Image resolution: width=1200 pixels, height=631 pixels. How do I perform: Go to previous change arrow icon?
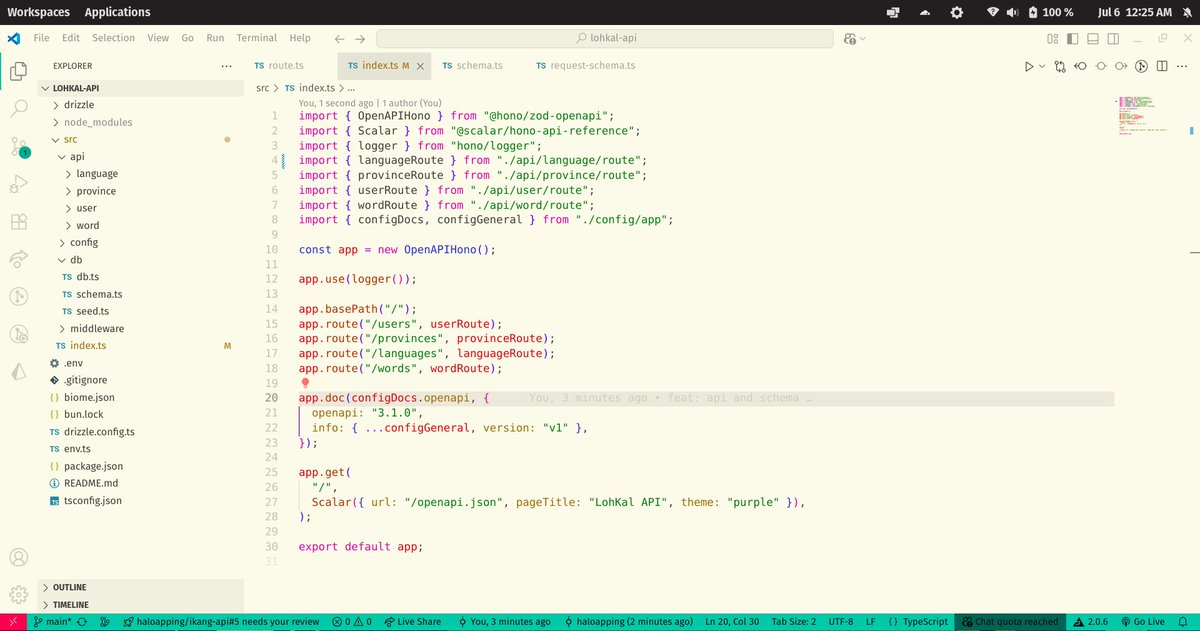1080,66
